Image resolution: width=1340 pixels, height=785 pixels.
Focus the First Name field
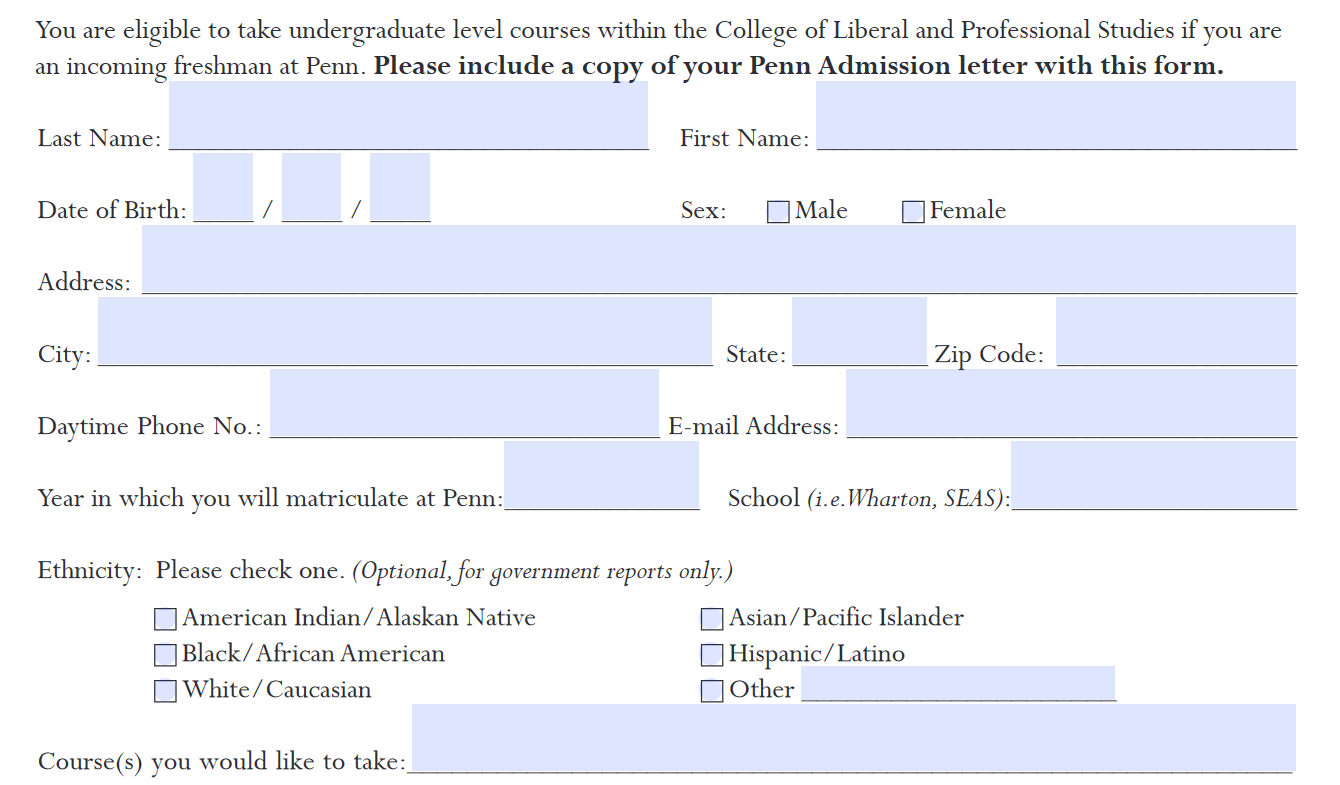tap(1057, 115)
